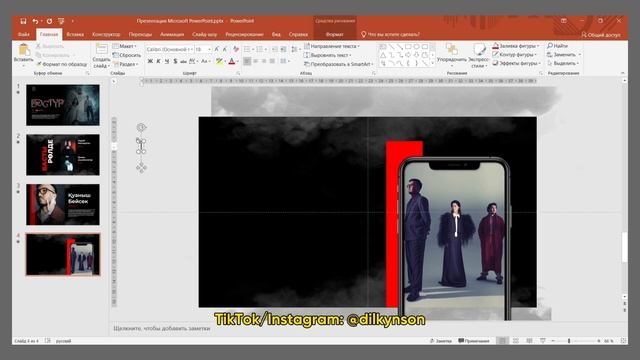Open Shape Effects (Эффекты фигуры) dropdown
The height and width of the screenshot is (360, 640).
point(516,63)
